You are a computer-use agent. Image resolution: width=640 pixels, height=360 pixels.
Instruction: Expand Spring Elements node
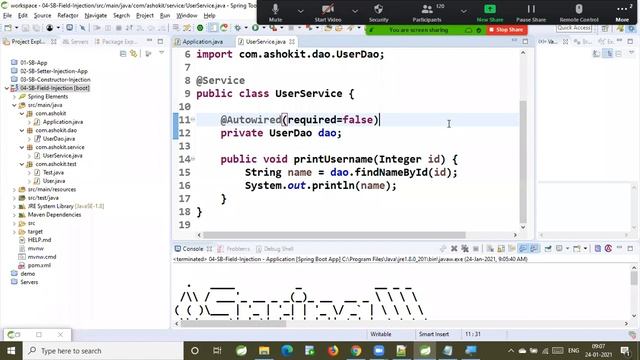click(14, 97)
